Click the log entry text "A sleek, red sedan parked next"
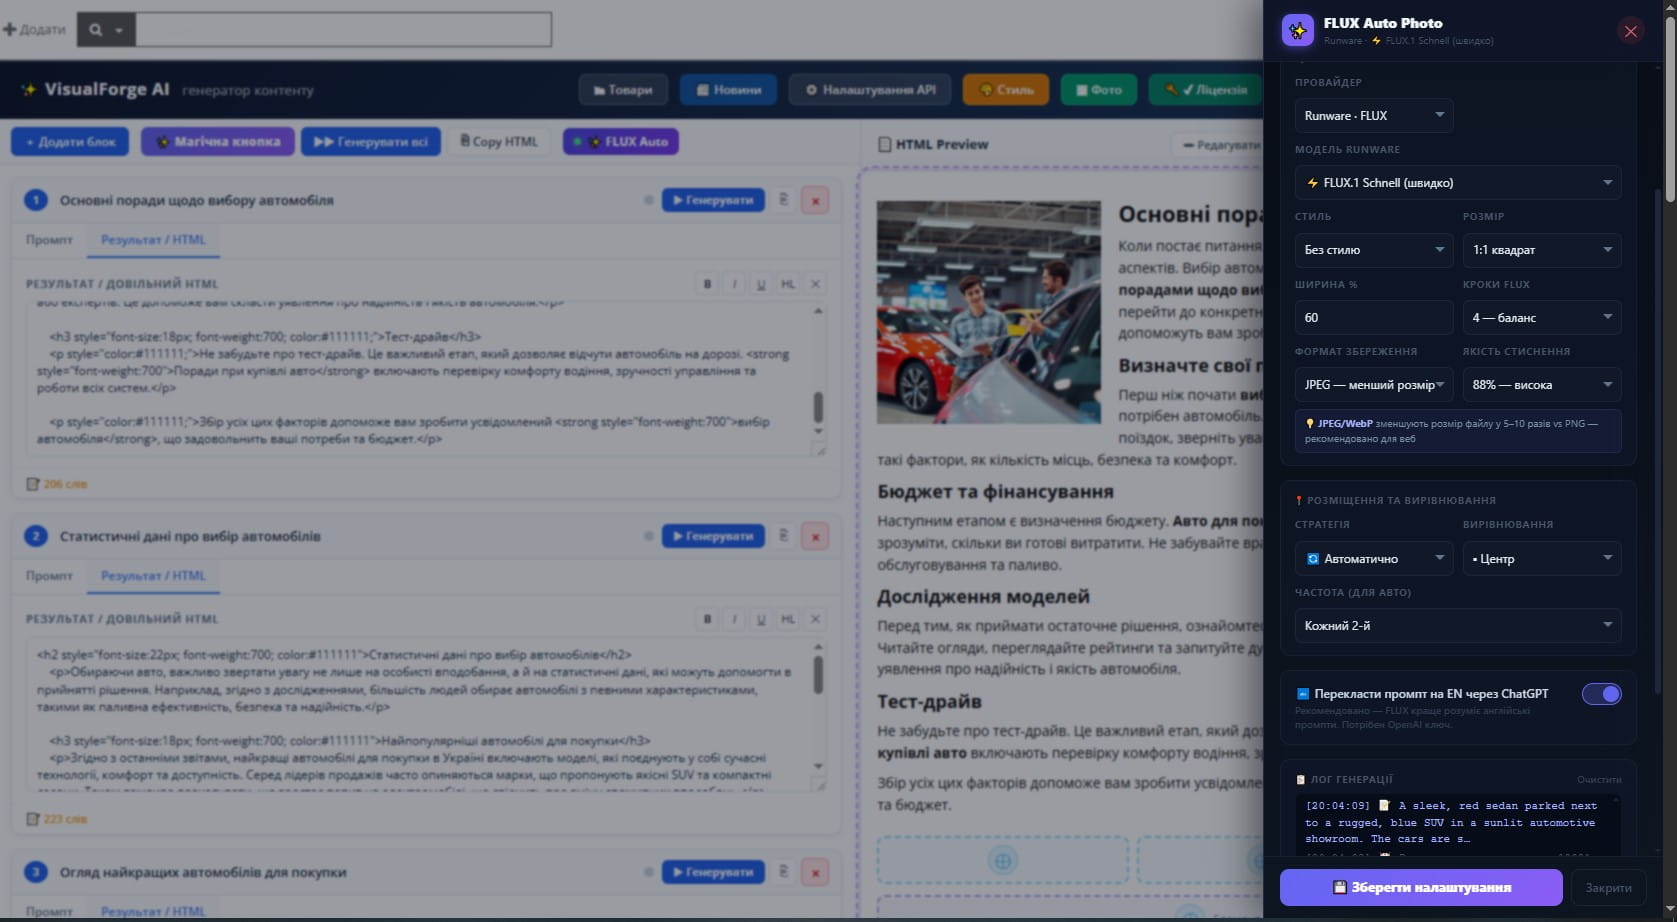 click(x=1497, y=806)
